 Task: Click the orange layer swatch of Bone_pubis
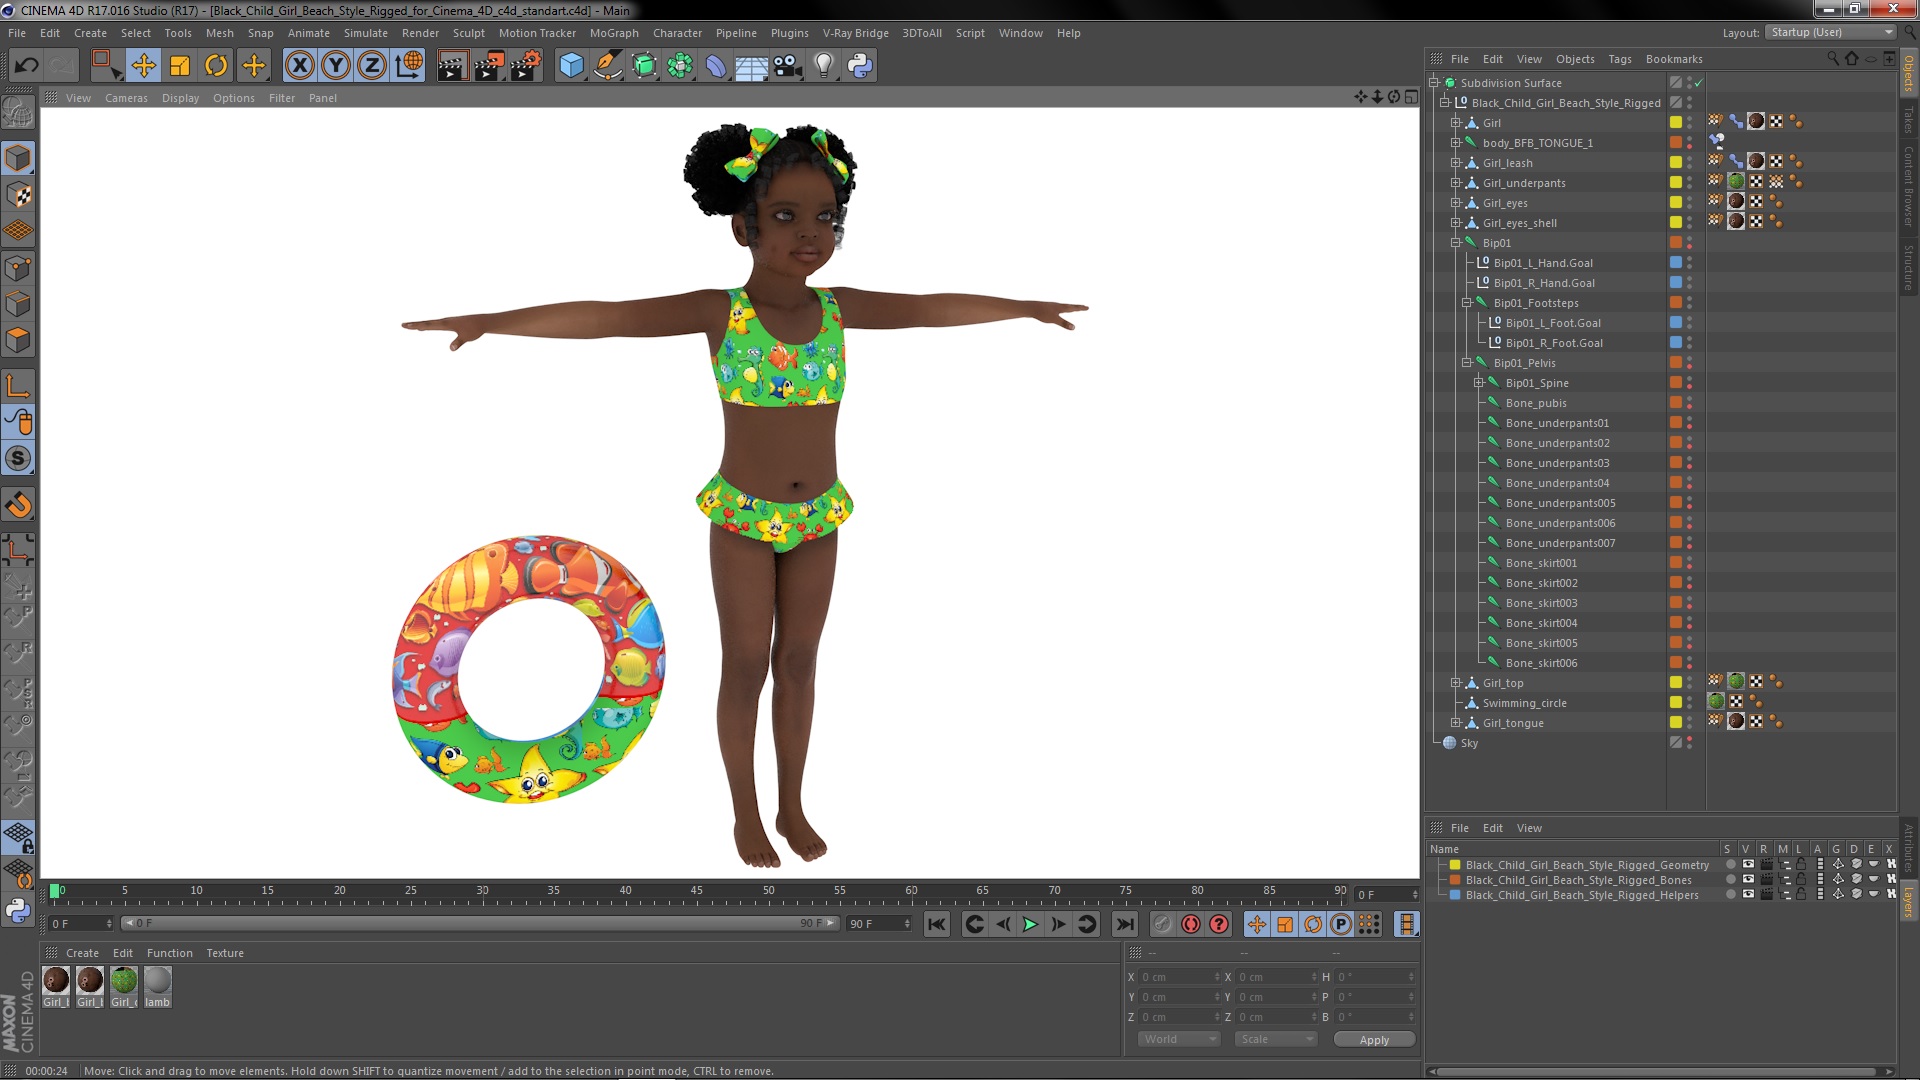click(x=1676, y=402)
